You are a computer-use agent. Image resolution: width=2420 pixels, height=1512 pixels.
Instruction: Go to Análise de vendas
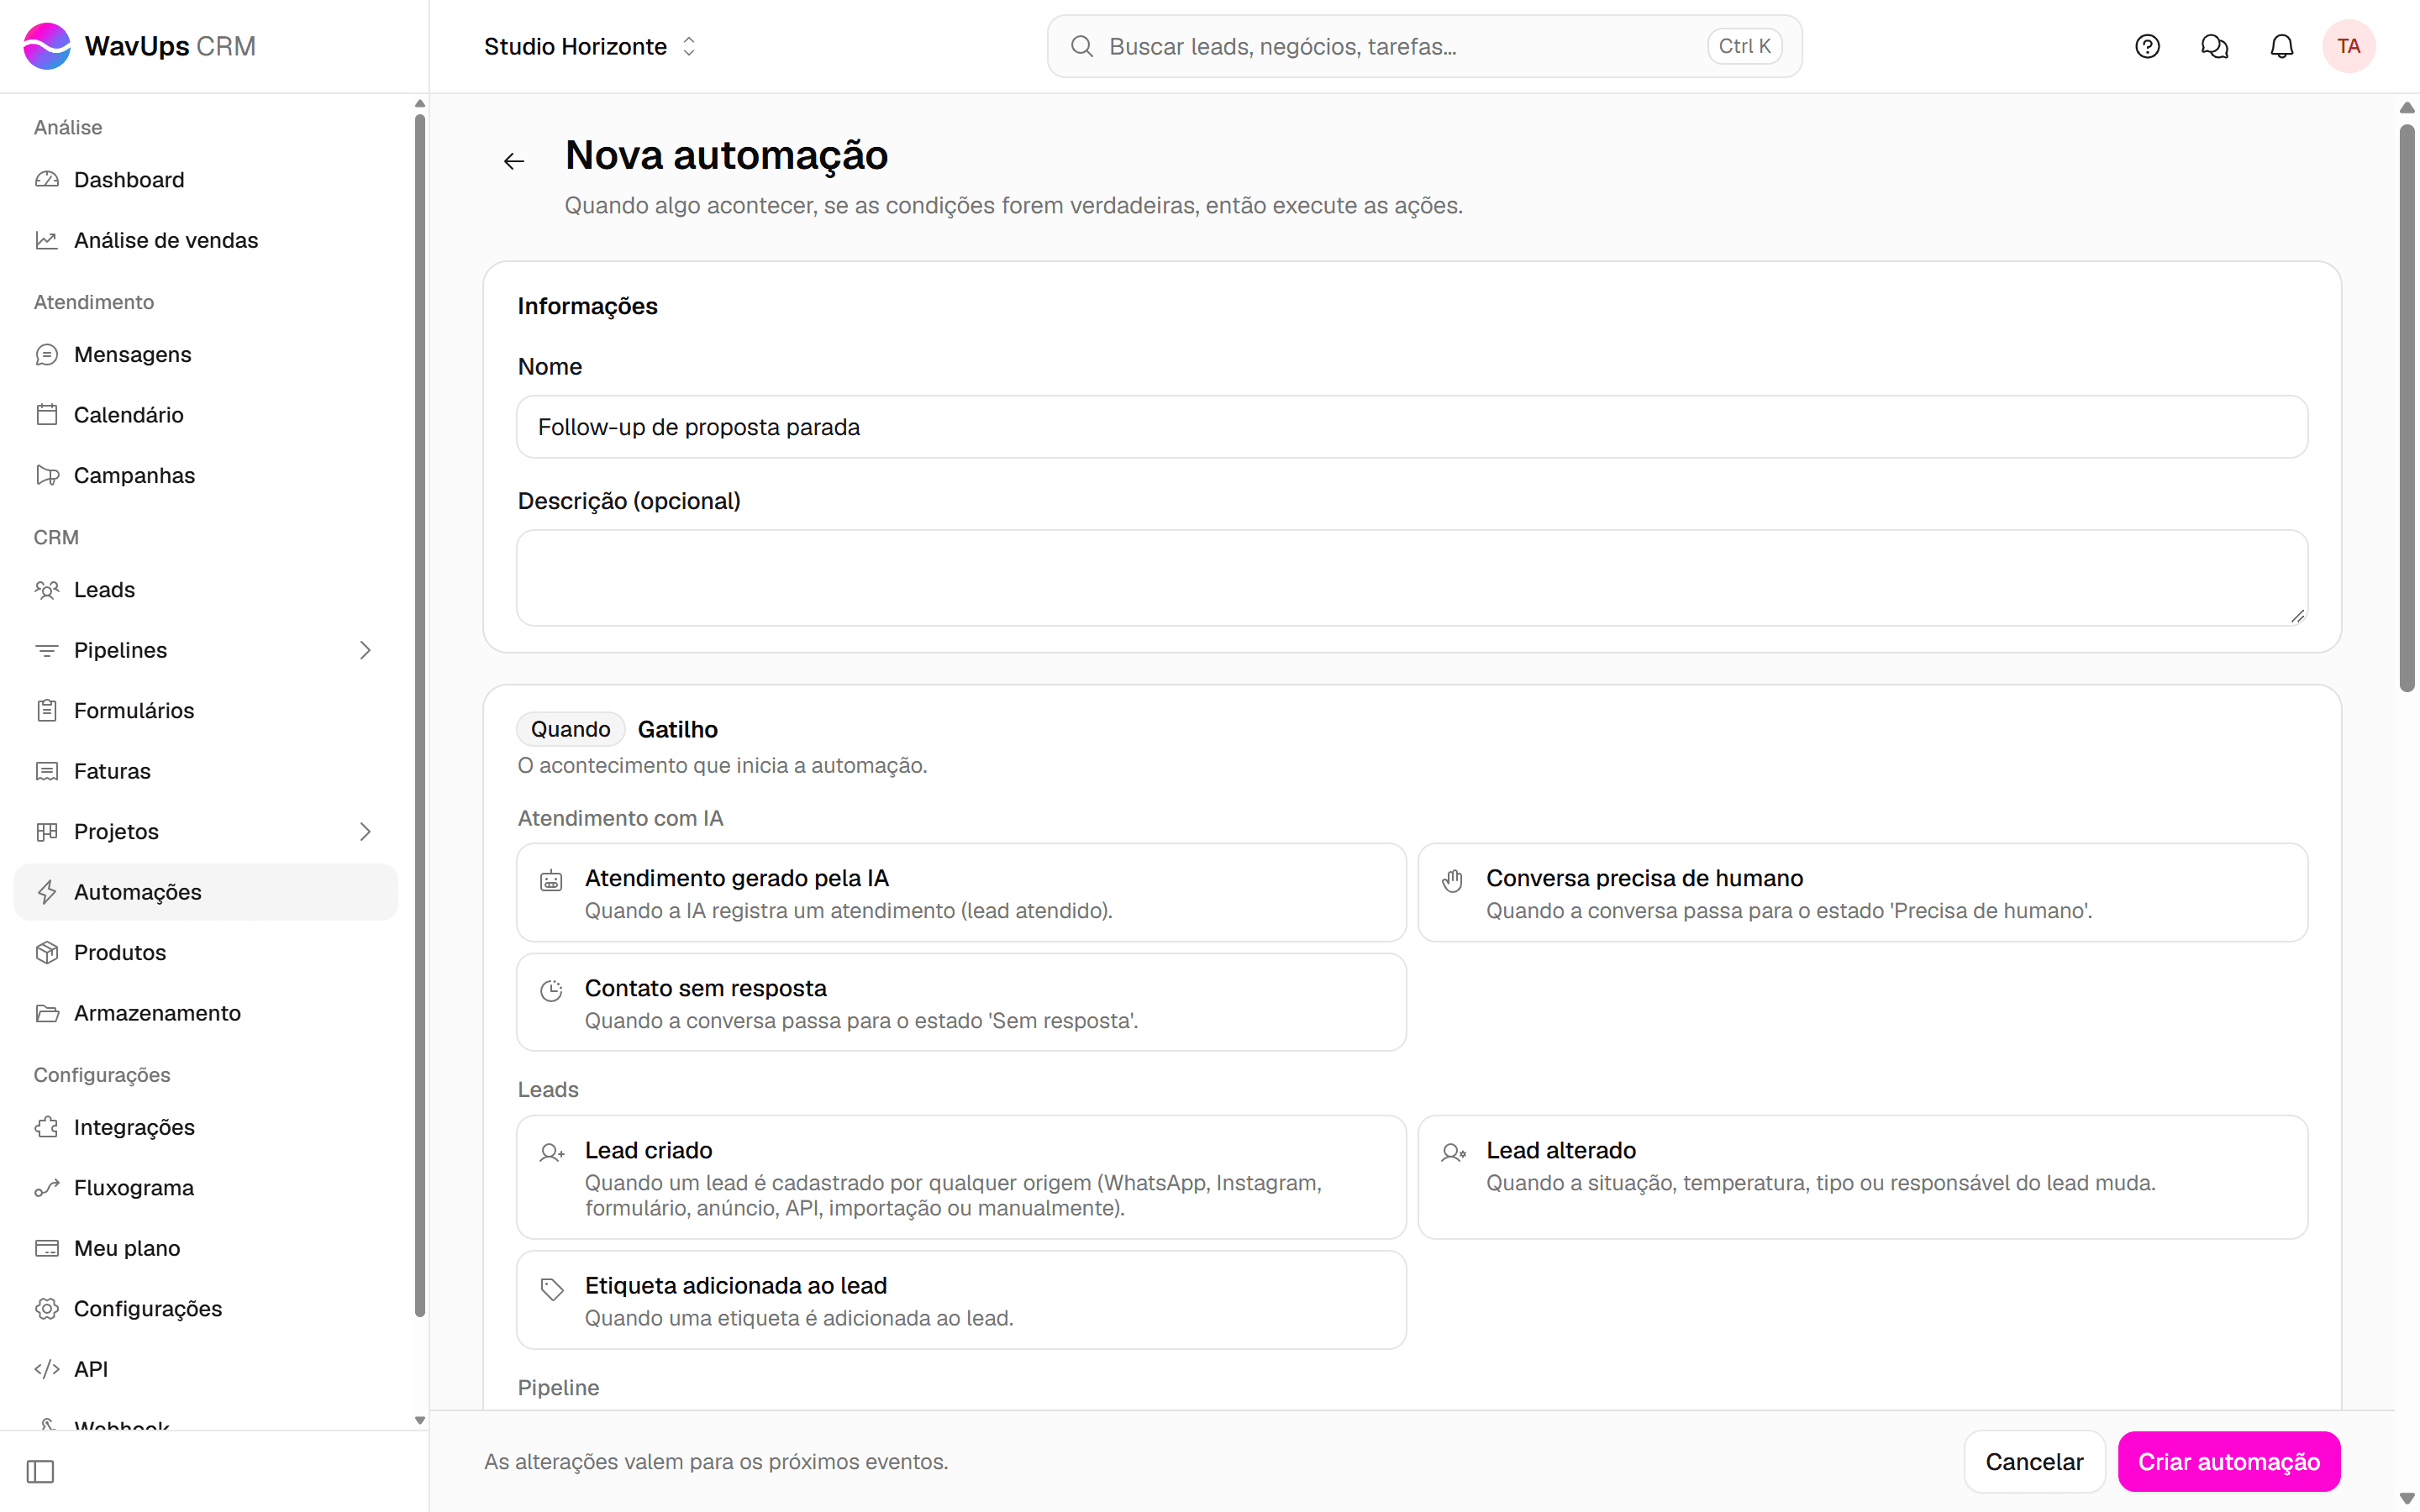[x=205, y=240]
